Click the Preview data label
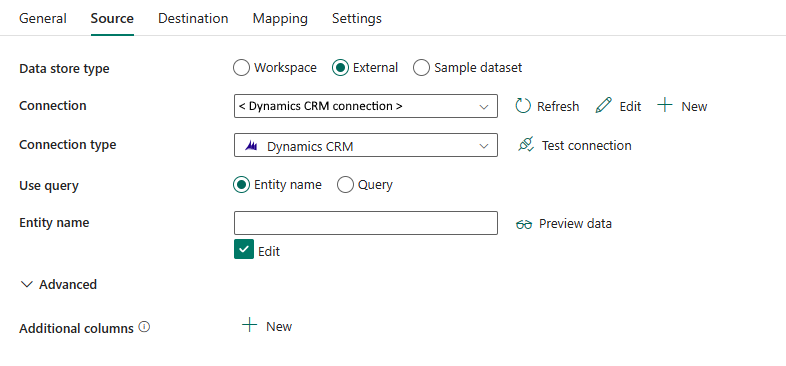786x366 pixels. point(575,224)
